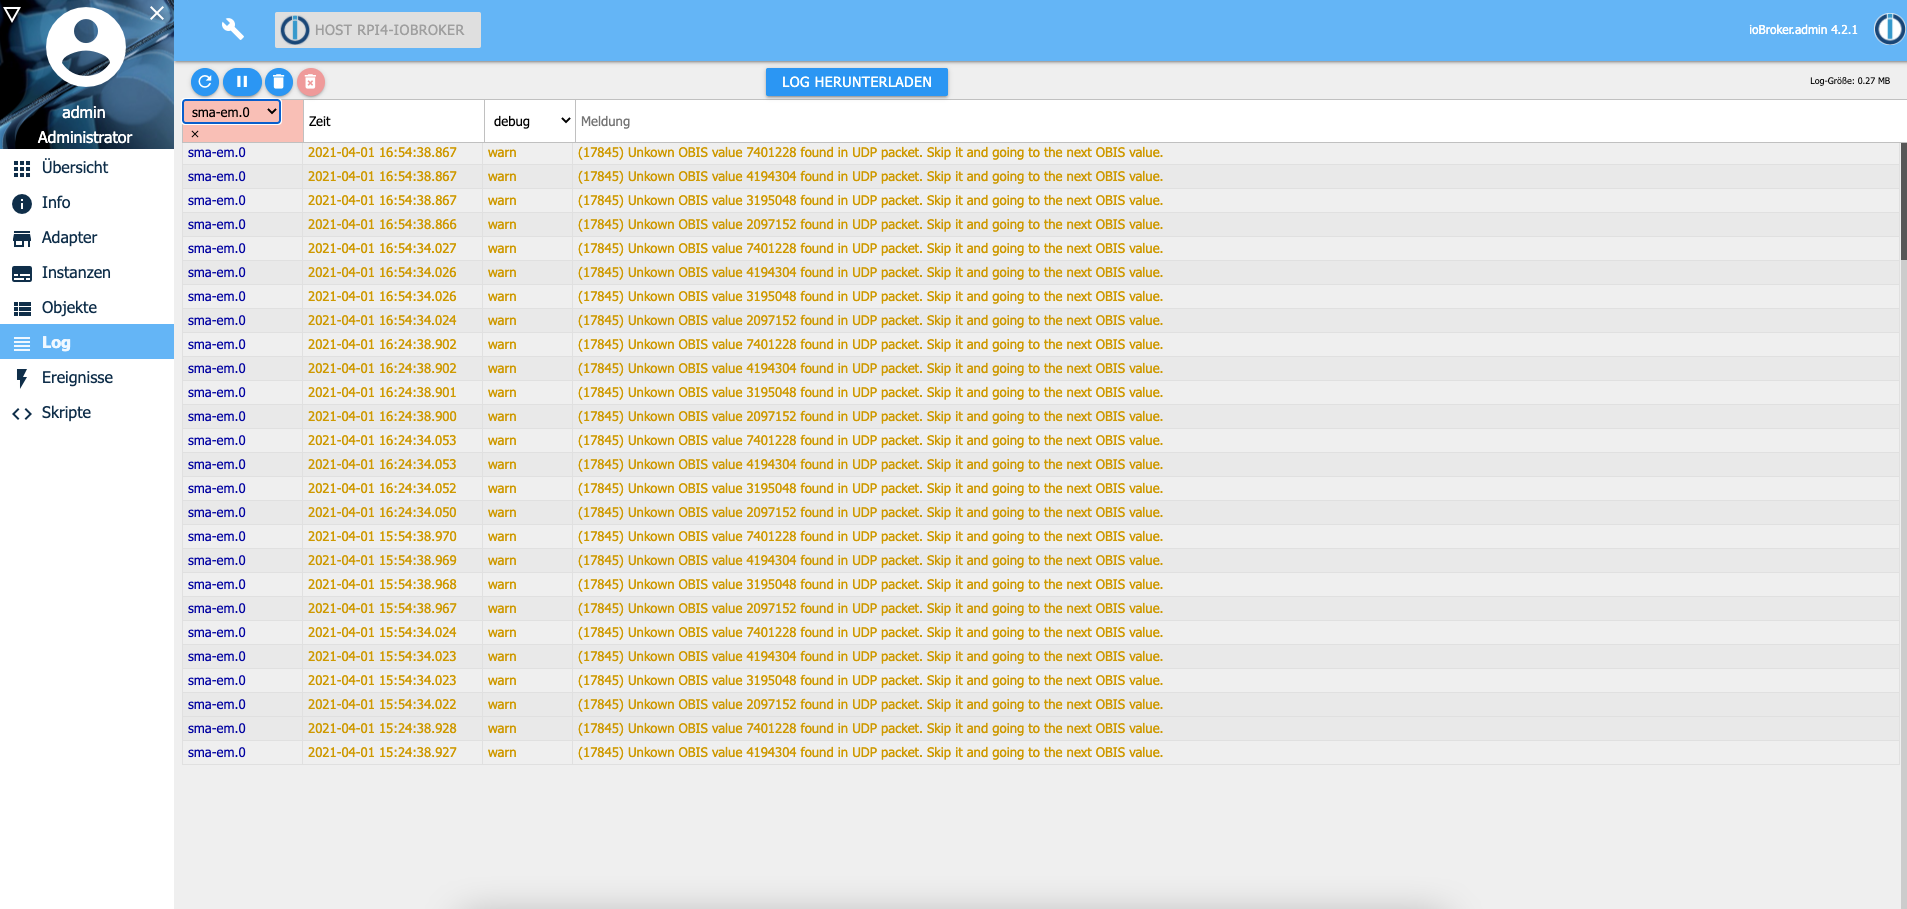The height and width of the screenshot is (909, 1907).
Task: Clear the log list with the blue trash icon
Action: pyautogui.click(x=279, y=82)
